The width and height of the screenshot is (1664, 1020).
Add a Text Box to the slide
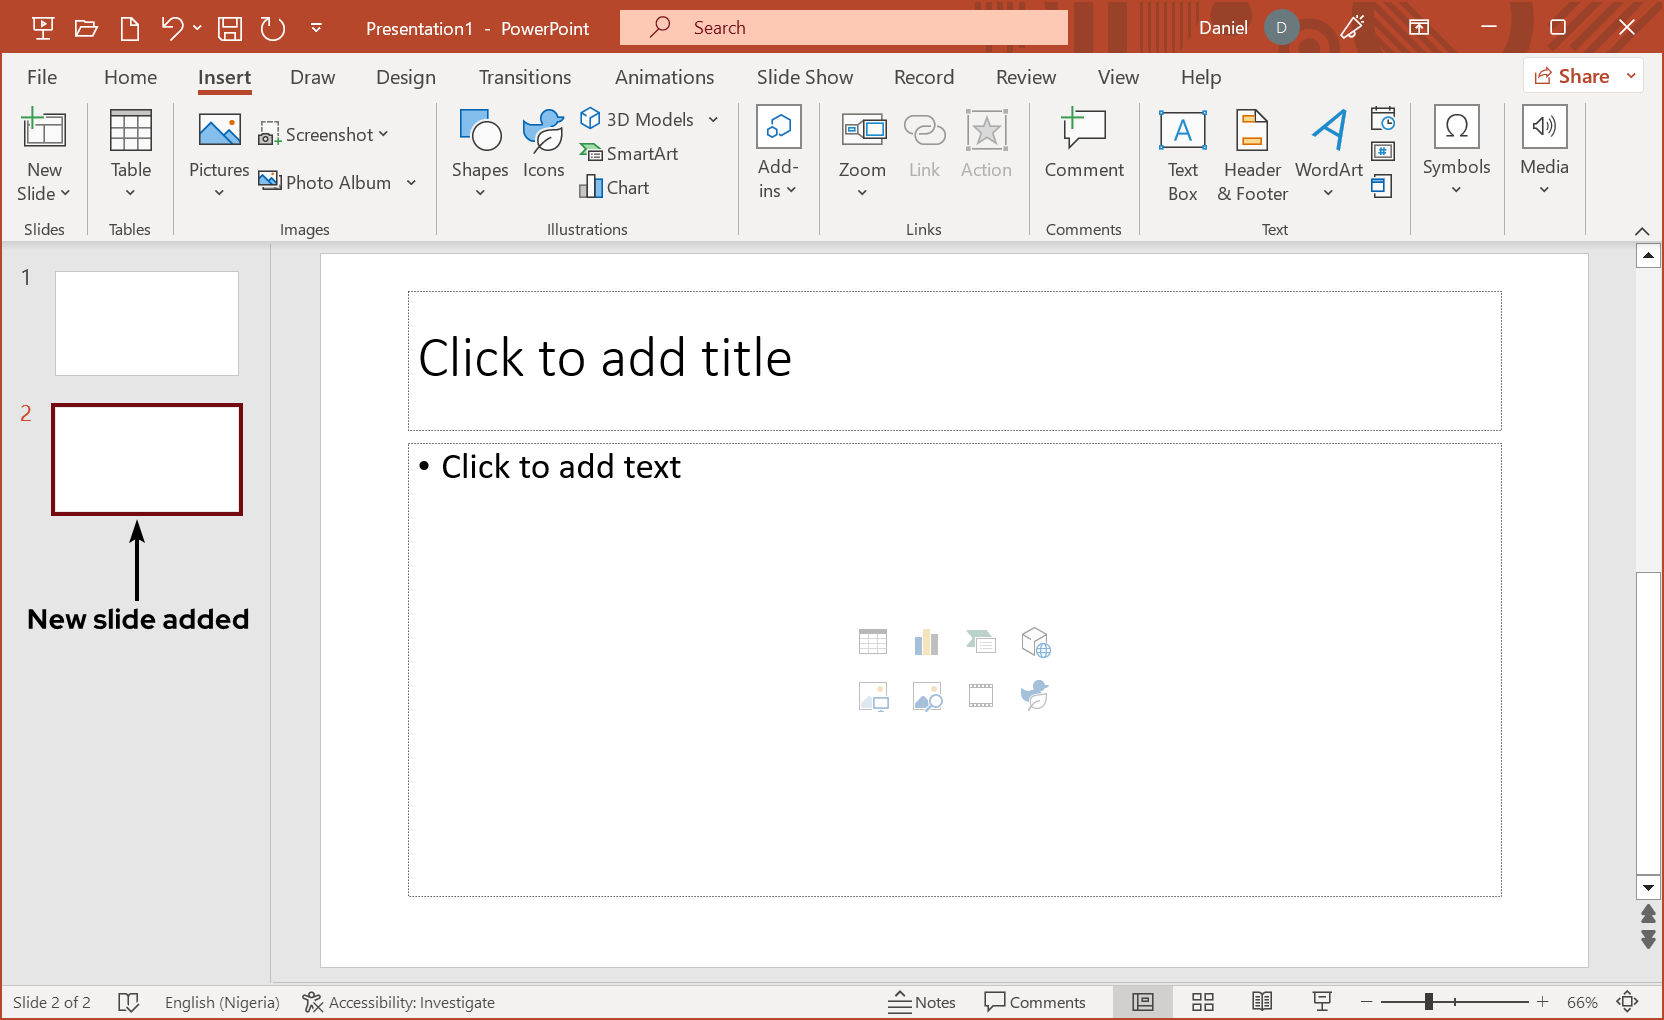[x=1182, y=155]
